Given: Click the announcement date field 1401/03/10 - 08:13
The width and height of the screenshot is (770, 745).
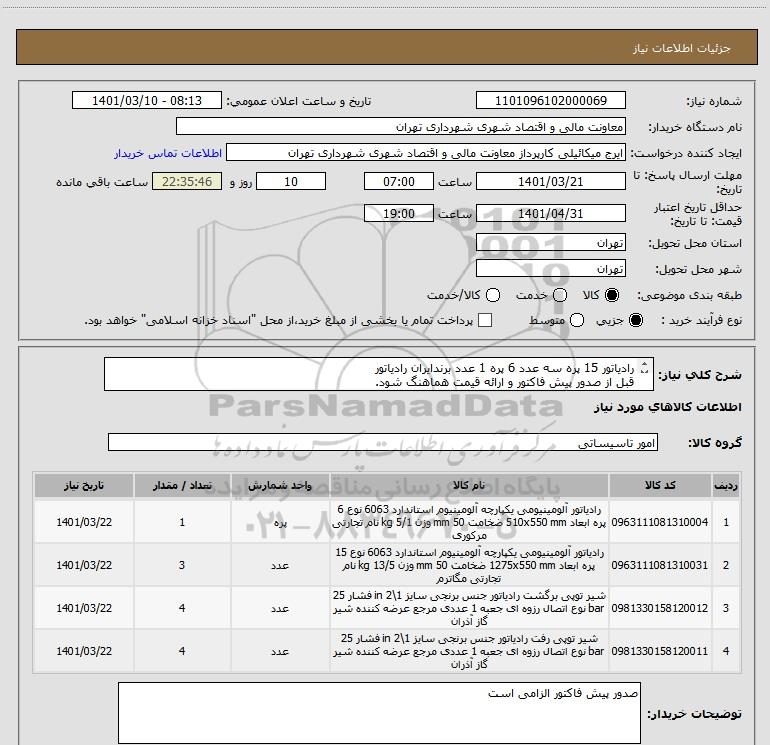Looking at the screenshot, I should 147,100.
